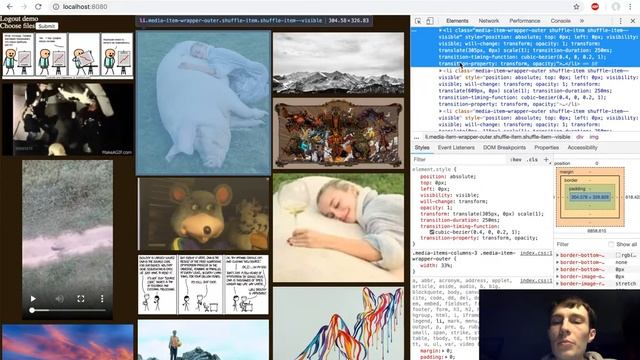This screenshot has width=640, height=360.
Task: Click the xkcd stick-figure comic image
Action: 203,284
